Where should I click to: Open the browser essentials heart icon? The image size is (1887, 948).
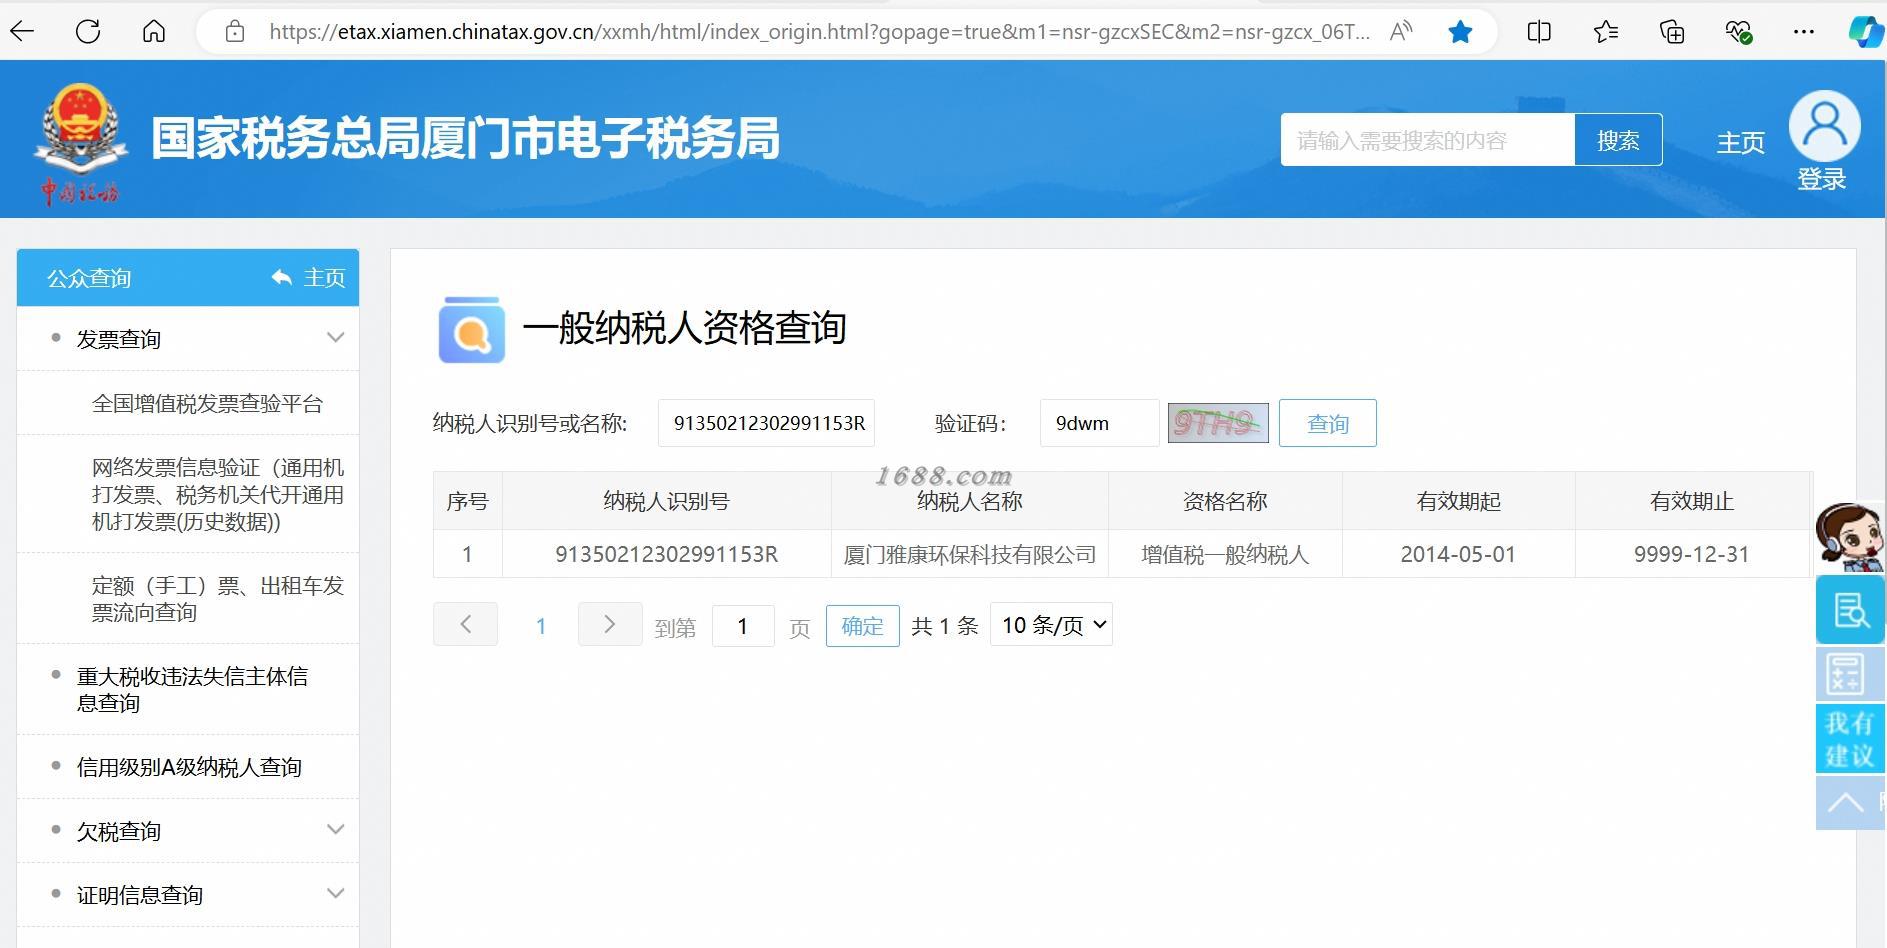pyautogui.click(x=1739, y=32)
